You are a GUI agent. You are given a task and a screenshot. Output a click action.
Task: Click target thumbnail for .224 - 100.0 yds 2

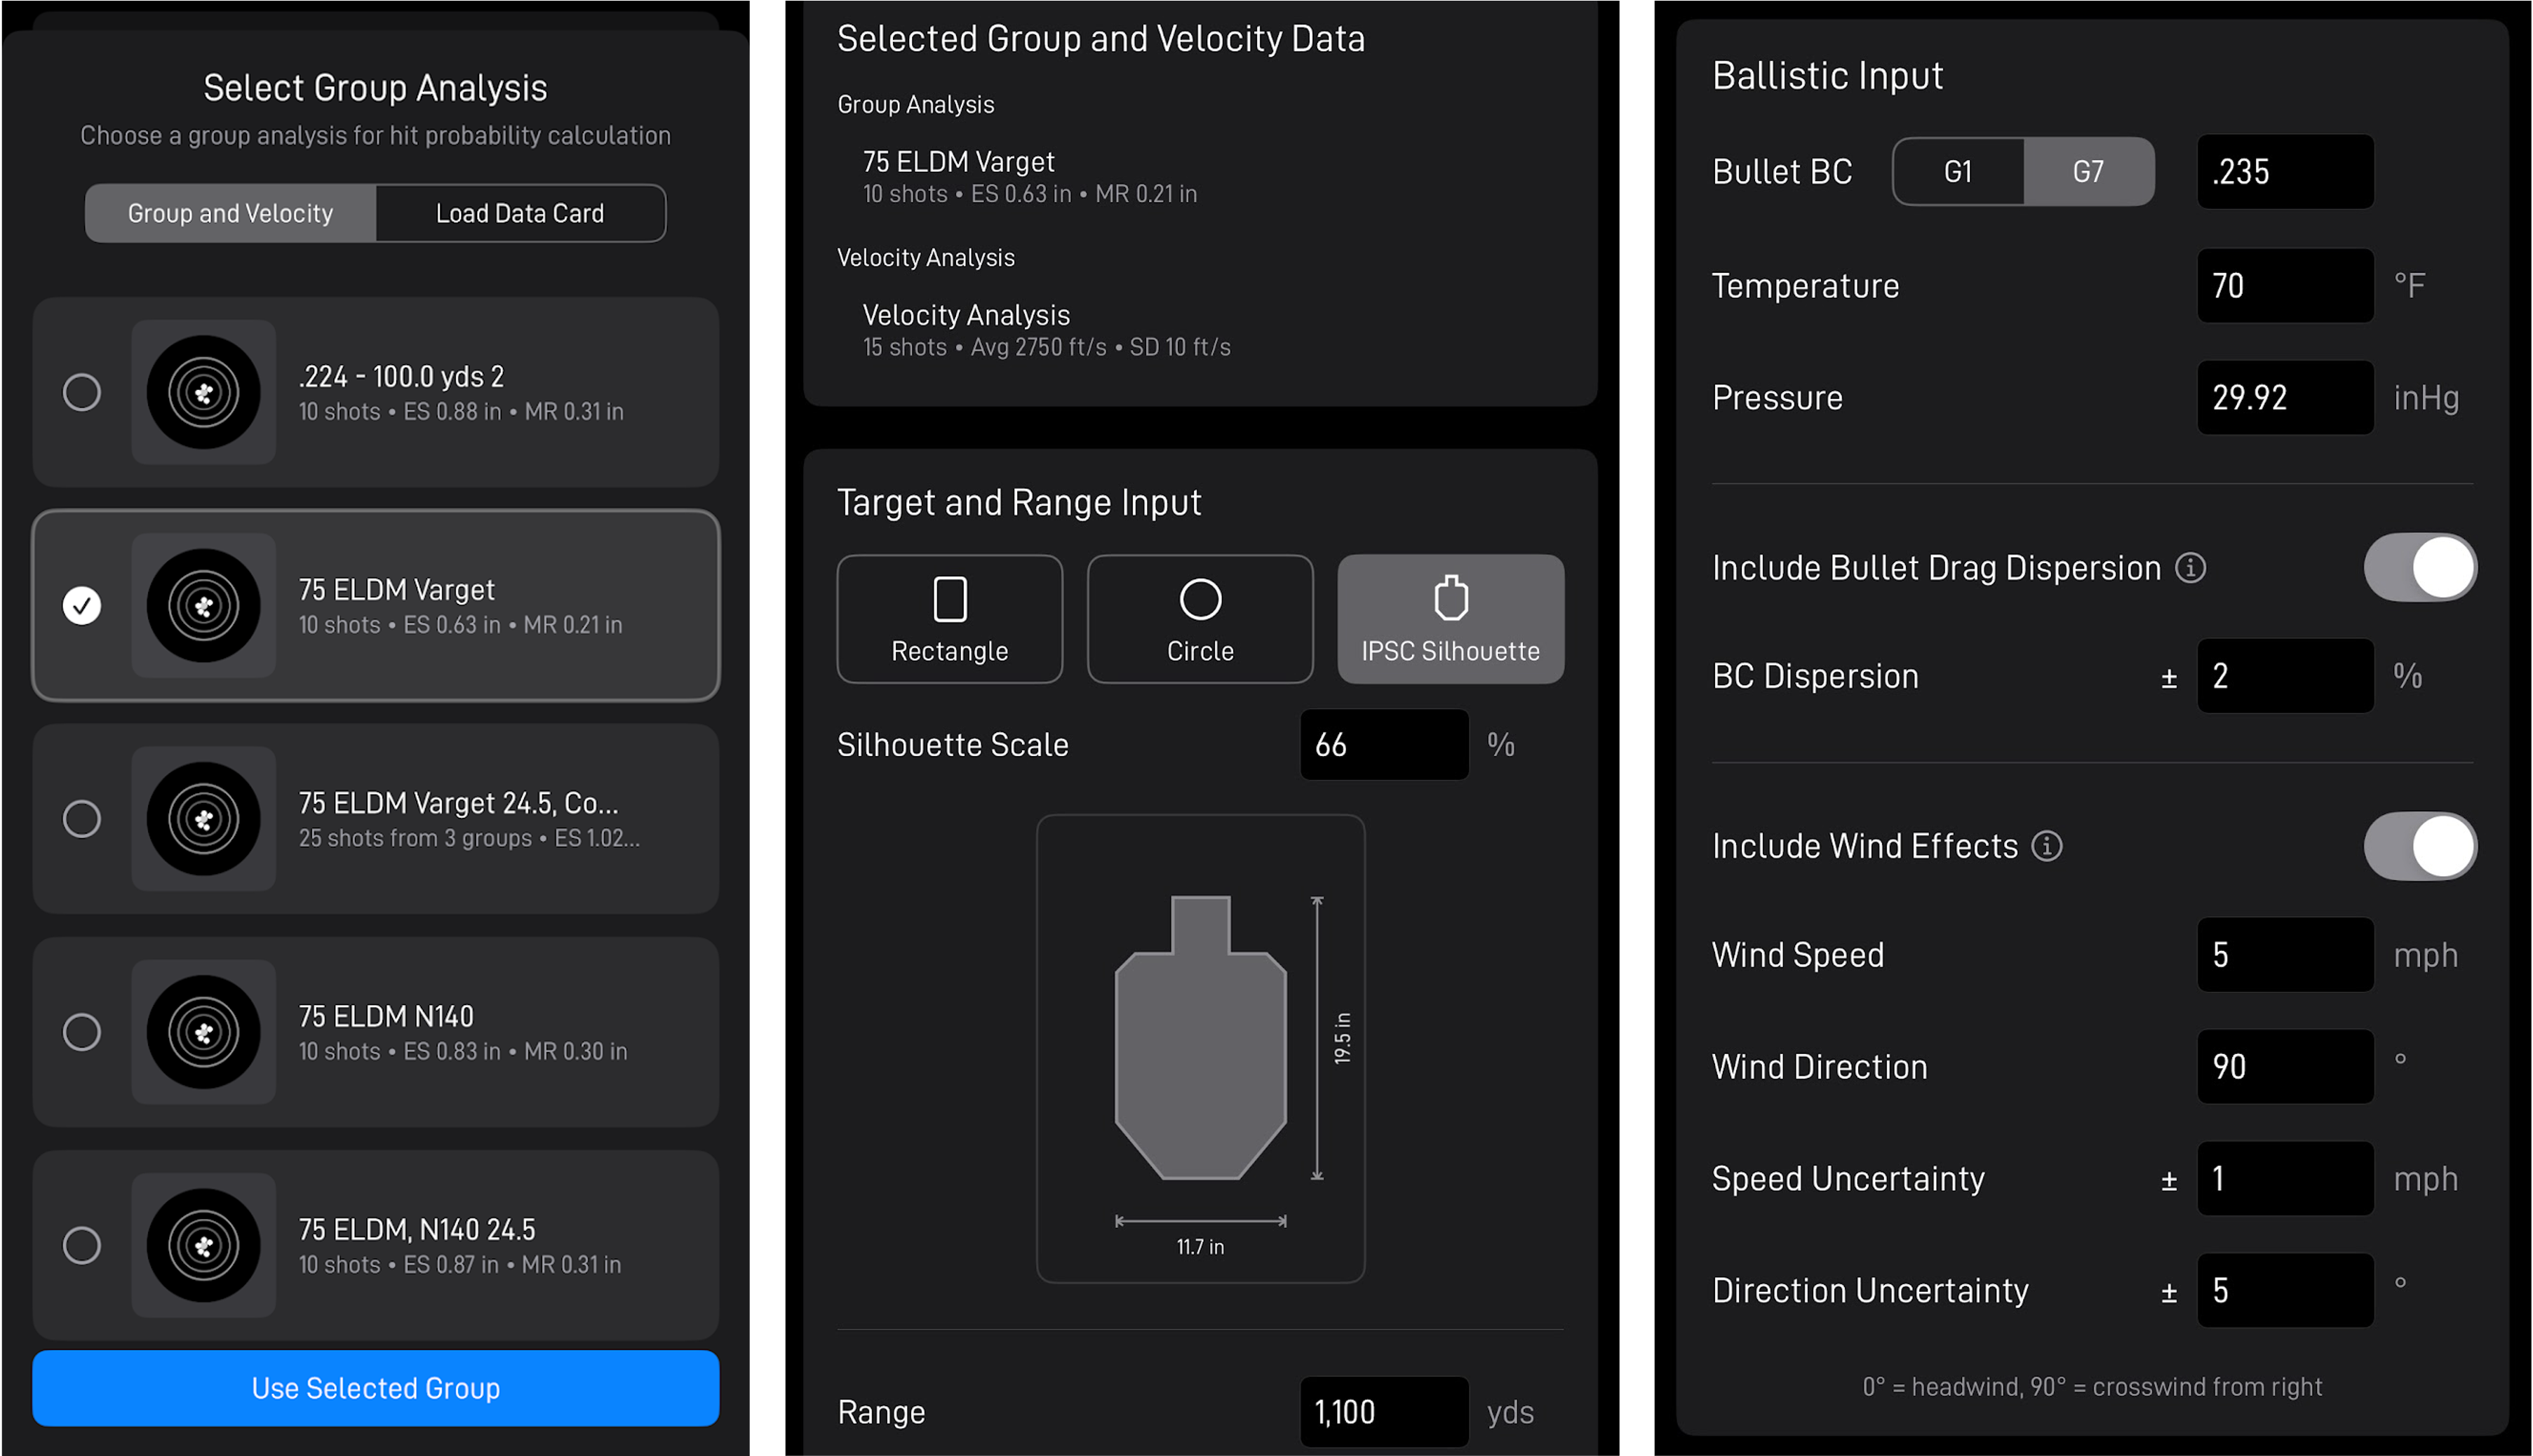pyautogui.click(x=203, y=392)
